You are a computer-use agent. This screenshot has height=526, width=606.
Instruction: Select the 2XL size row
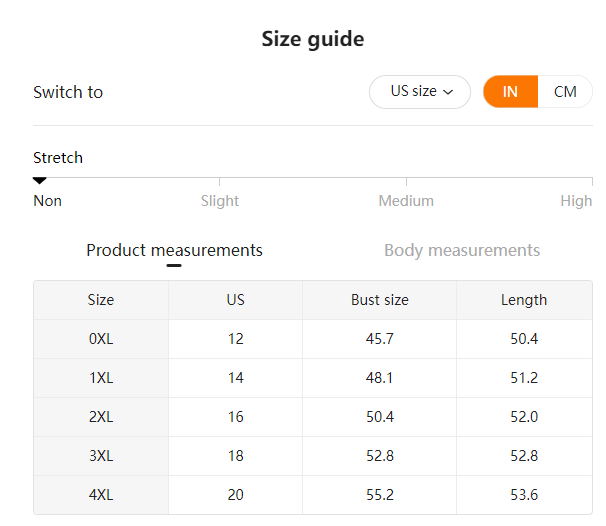(x=313, y=417)
